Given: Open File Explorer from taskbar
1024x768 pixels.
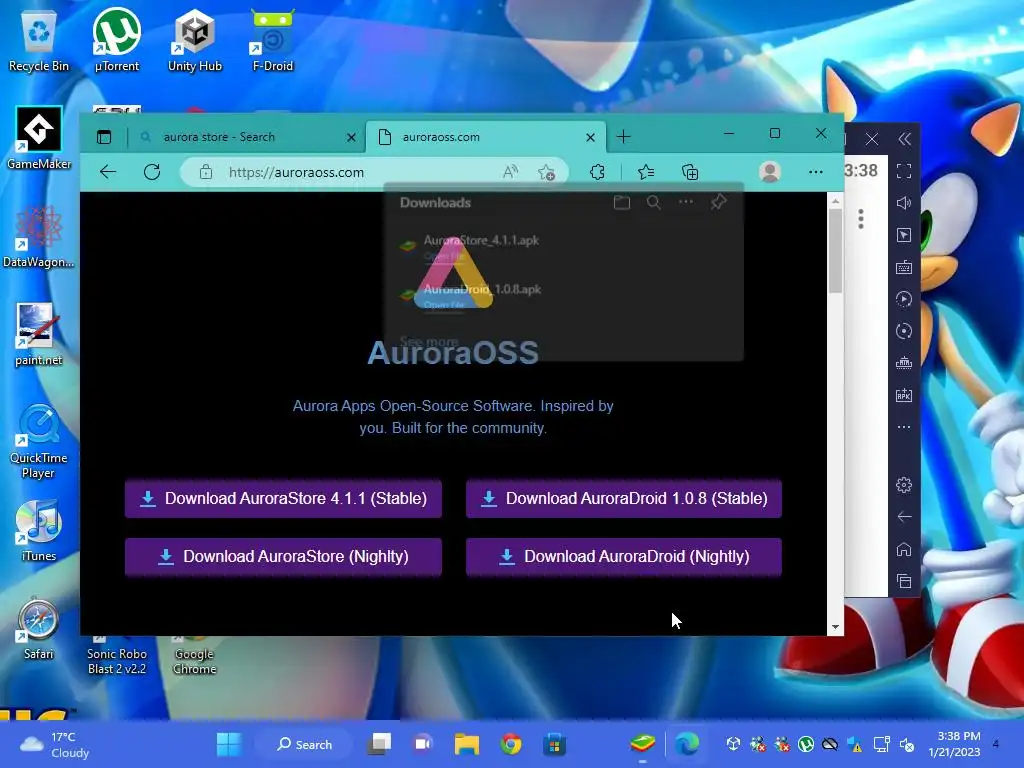Looking at the screenshot, I should pyautogui.click(x=466, y=744).
